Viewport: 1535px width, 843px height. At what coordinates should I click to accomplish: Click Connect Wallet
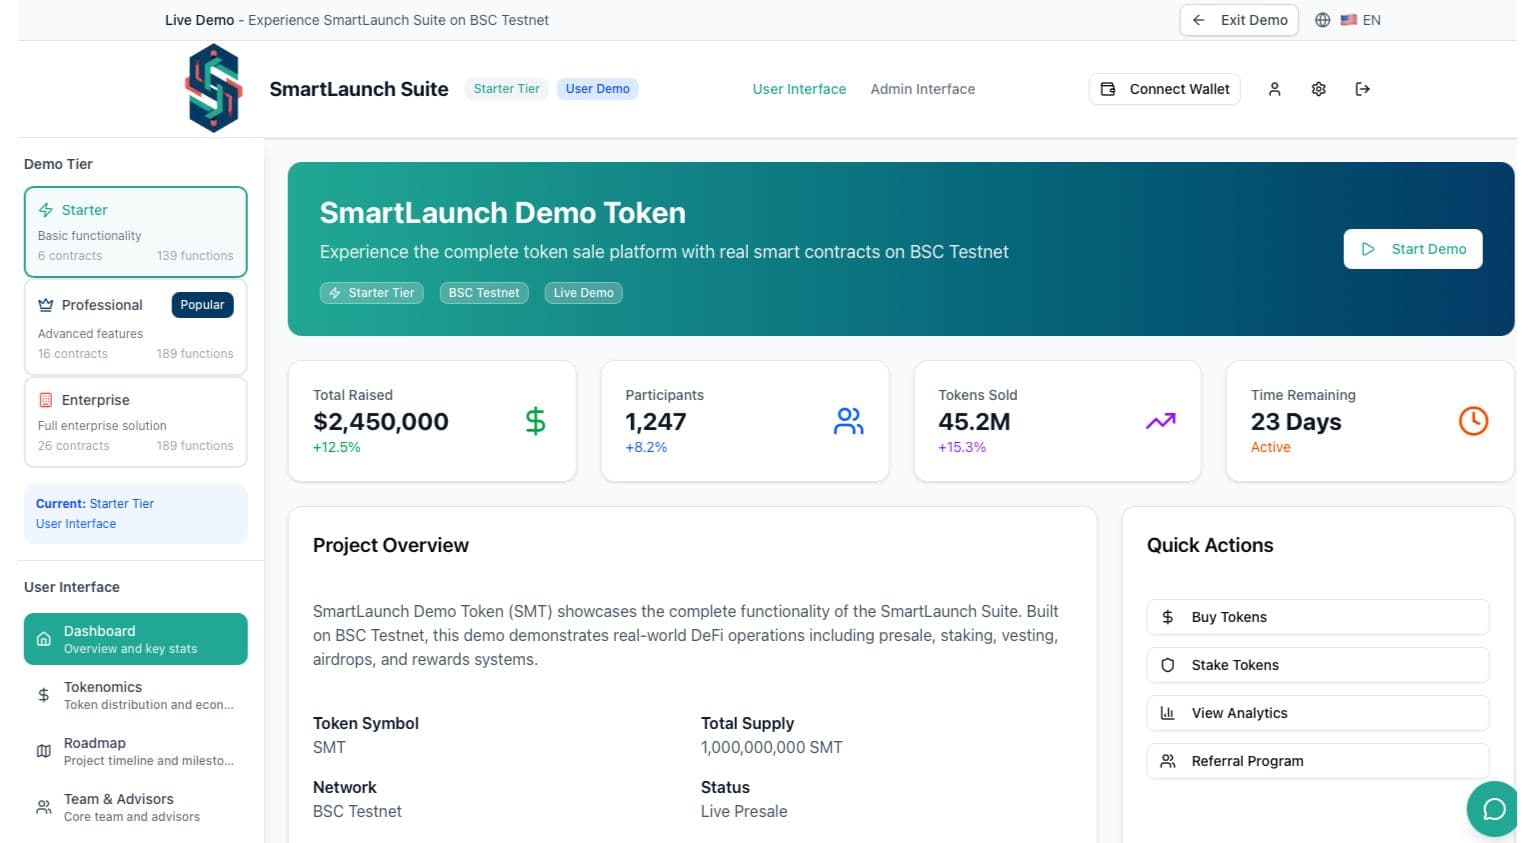click(x=1164, y=89)
